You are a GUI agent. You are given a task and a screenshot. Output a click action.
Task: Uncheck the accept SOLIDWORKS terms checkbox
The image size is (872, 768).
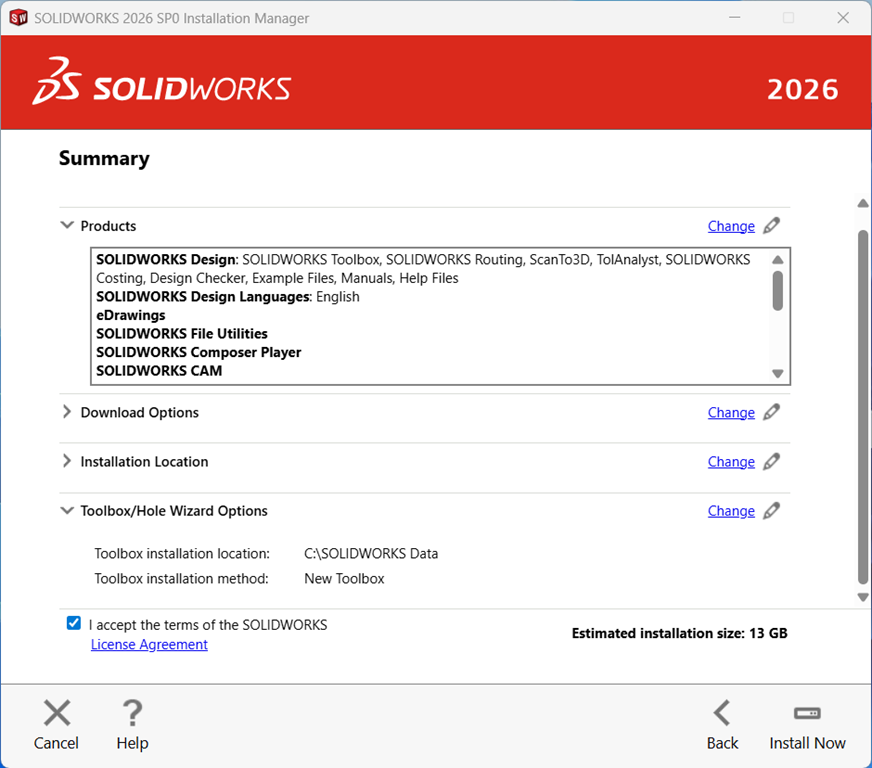[x=74, y=623]
